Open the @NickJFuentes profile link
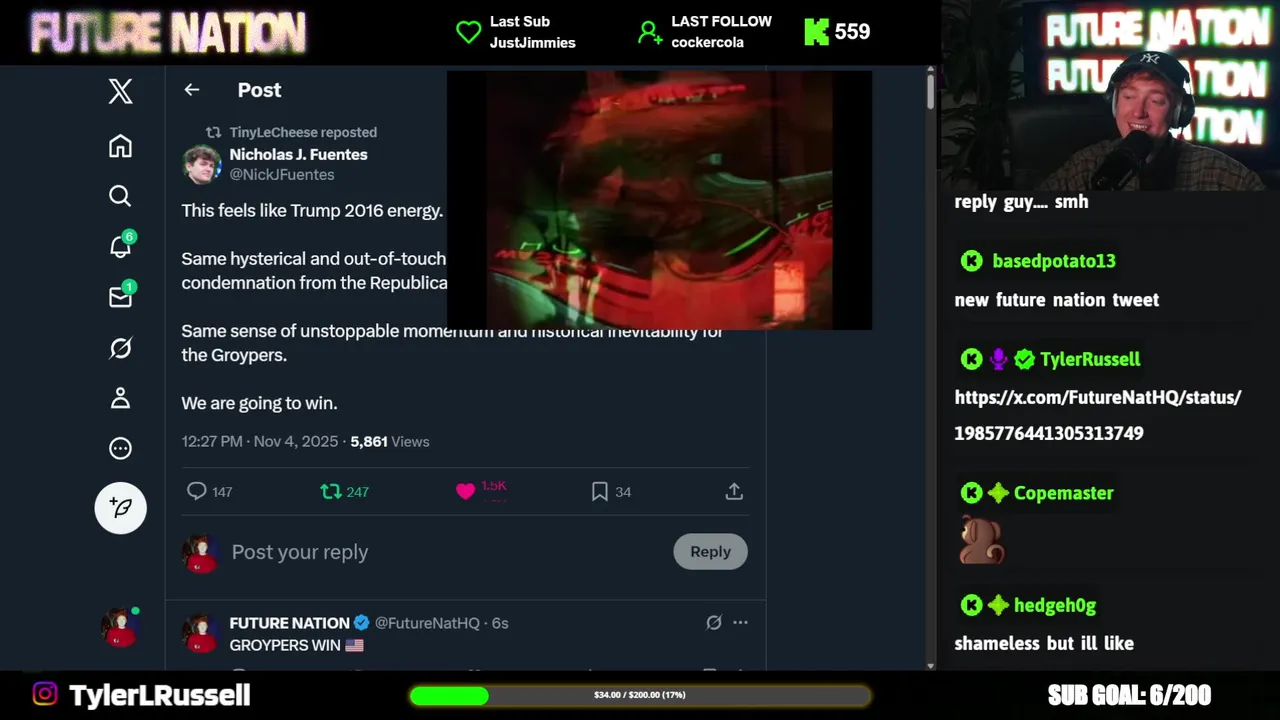 click(282, 174)
